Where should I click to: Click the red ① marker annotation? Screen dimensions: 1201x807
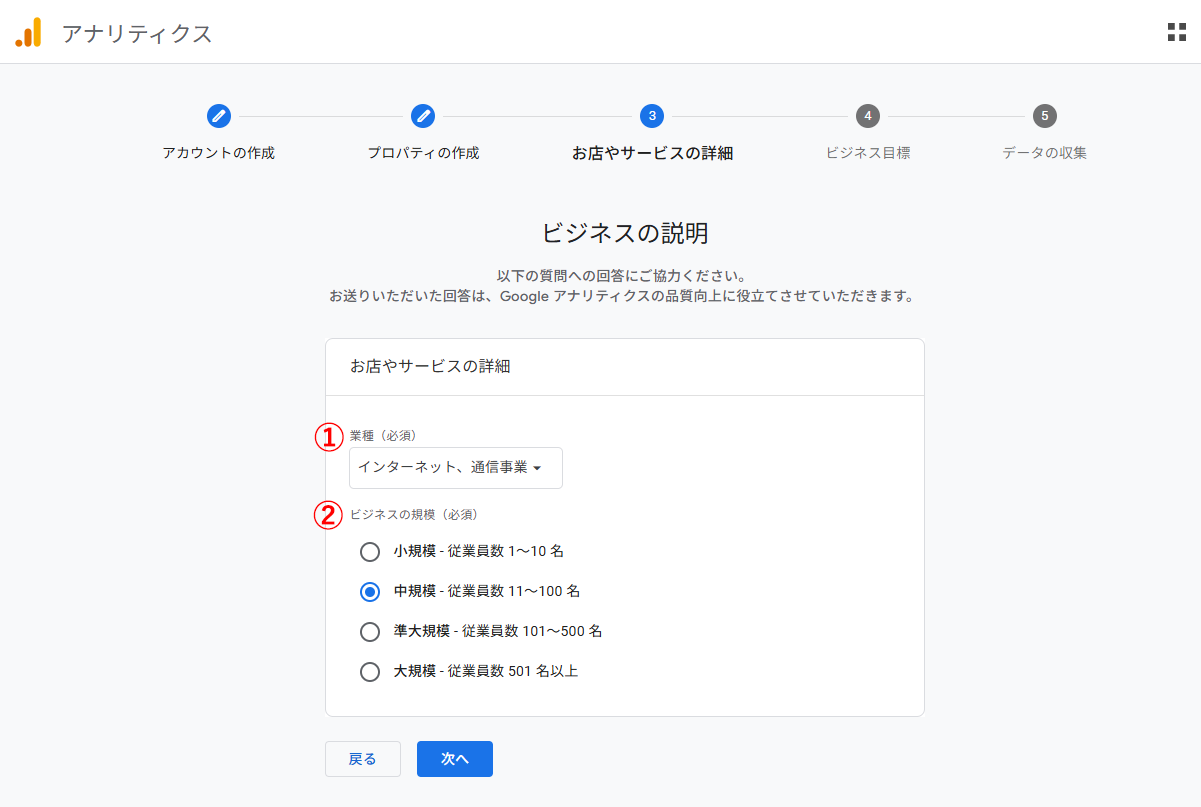[327, 435]
